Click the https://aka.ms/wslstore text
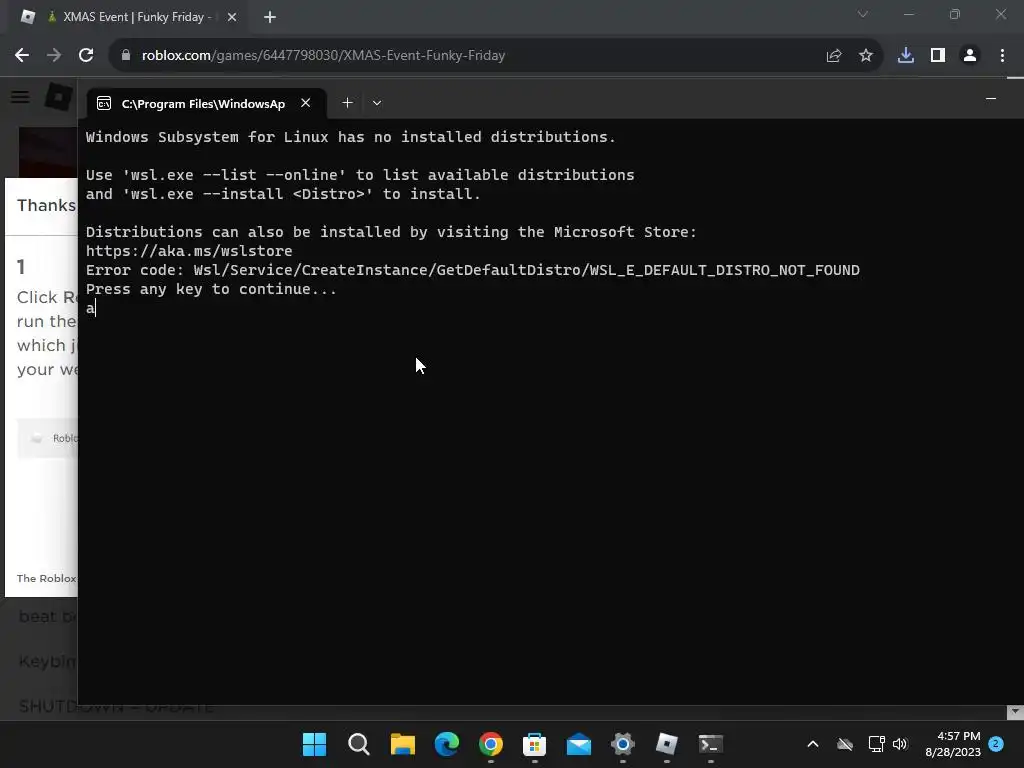Image resolution: width=1024 pixels, height=768 pixels. [189, 251]
